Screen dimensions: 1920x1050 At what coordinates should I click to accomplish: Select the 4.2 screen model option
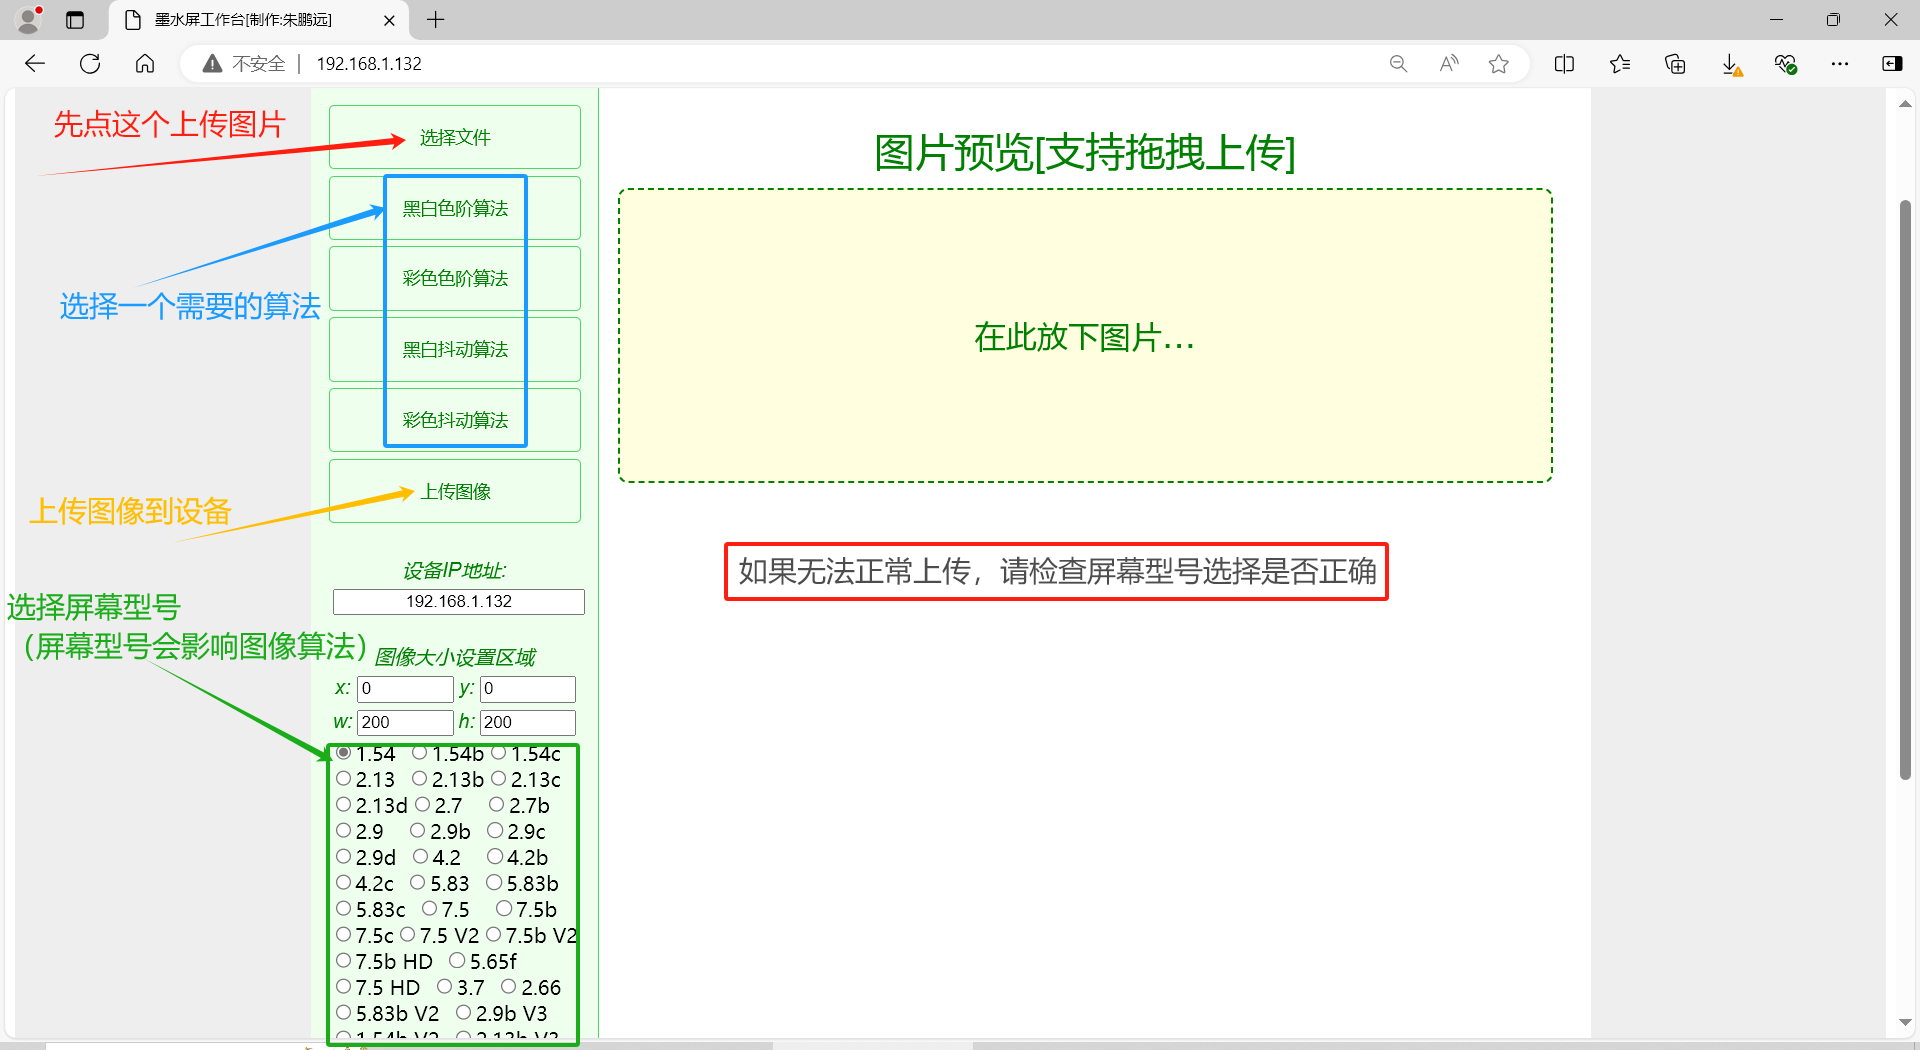tap(421, 857)
